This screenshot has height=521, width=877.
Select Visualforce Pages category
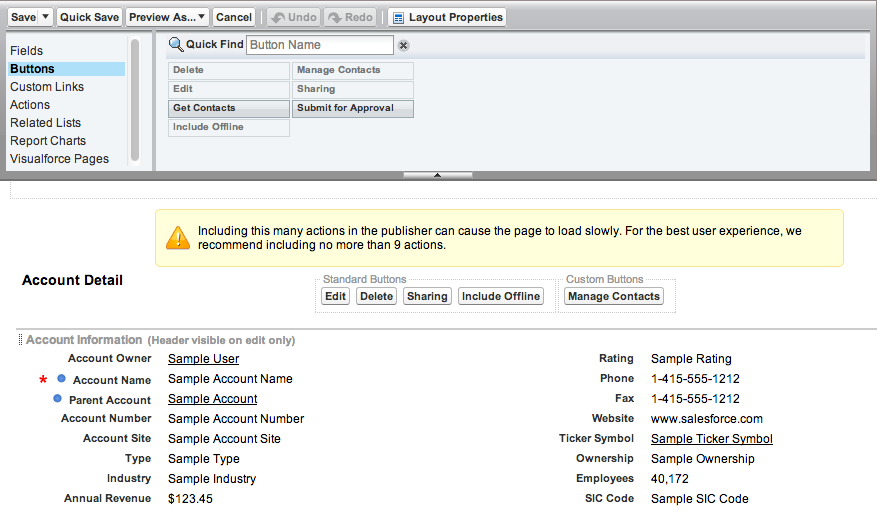coord(59,159)
